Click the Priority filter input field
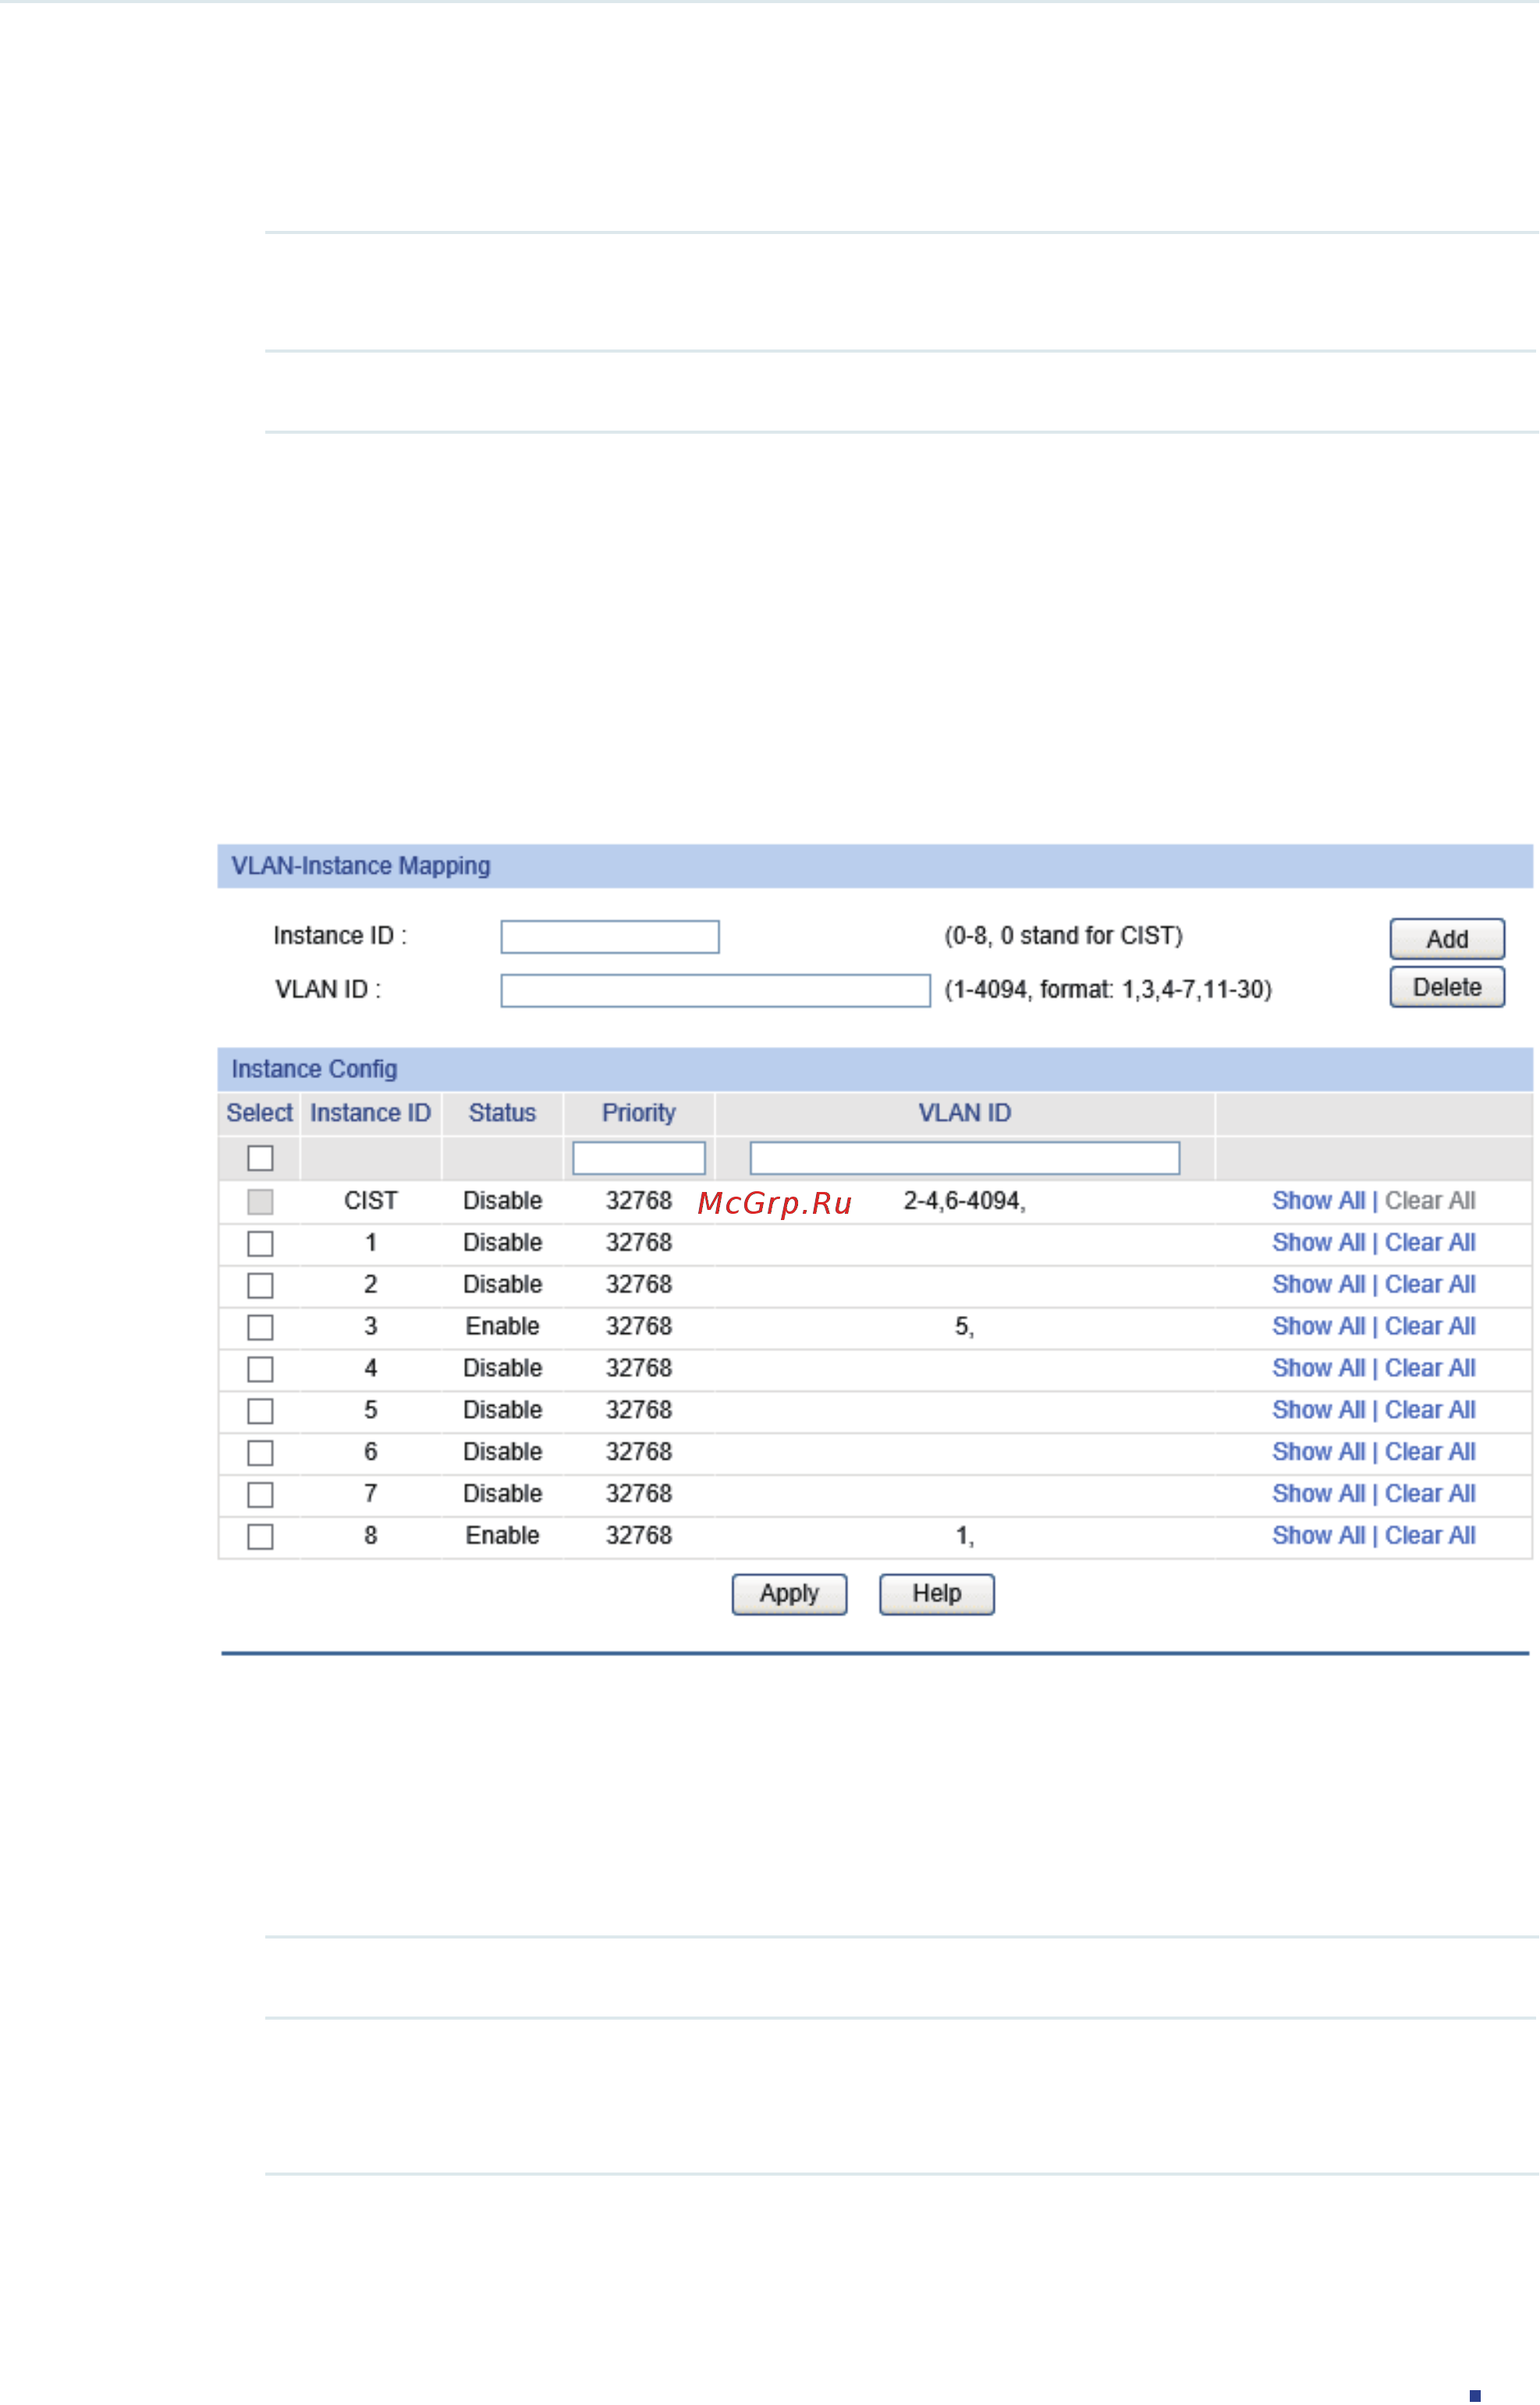This screenshot has width=1540, height=2405. tap(639, 1158)
